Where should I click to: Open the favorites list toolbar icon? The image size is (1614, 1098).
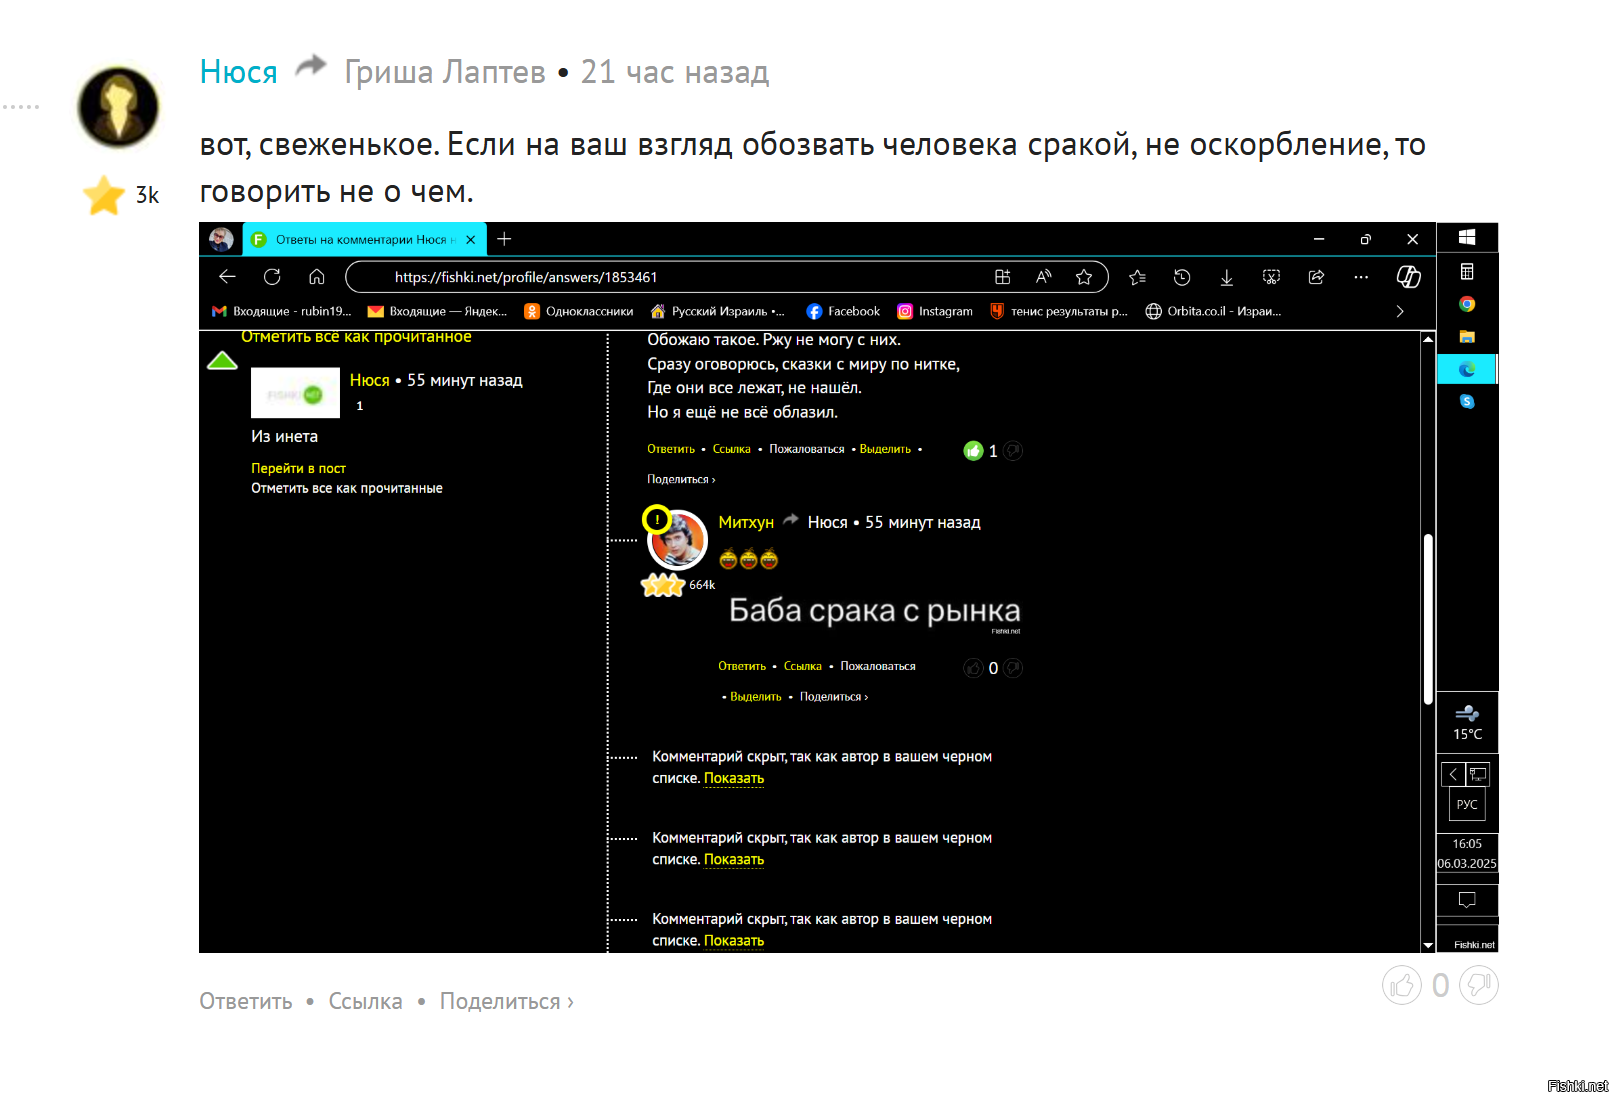[x=1137, y=277]
